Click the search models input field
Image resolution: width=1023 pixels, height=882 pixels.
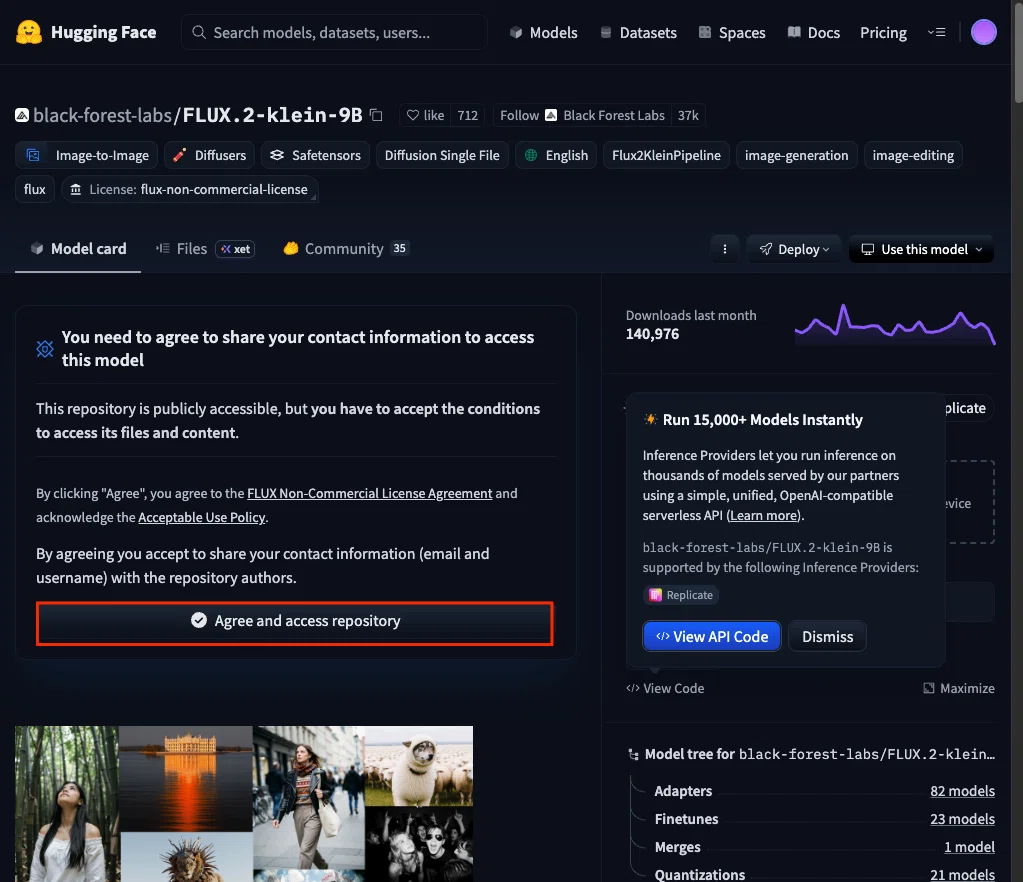tap(334, 32)
